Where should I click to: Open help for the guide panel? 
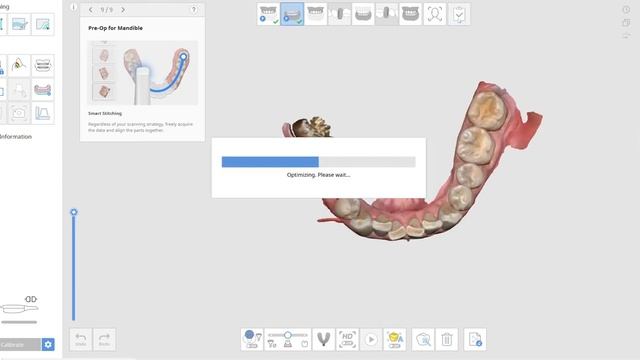pos(194,9)
